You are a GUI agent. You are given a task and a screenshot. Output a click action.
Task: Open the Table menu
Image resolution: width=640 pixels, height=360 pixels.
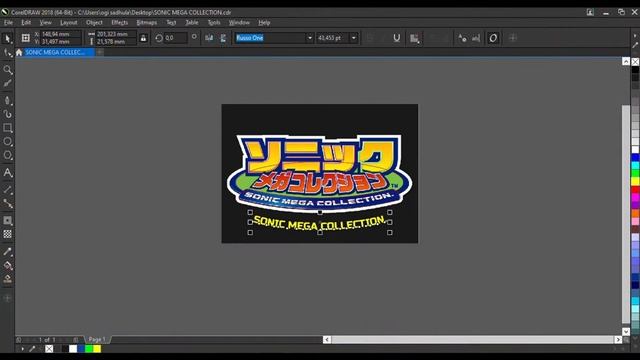click(192, 22)
